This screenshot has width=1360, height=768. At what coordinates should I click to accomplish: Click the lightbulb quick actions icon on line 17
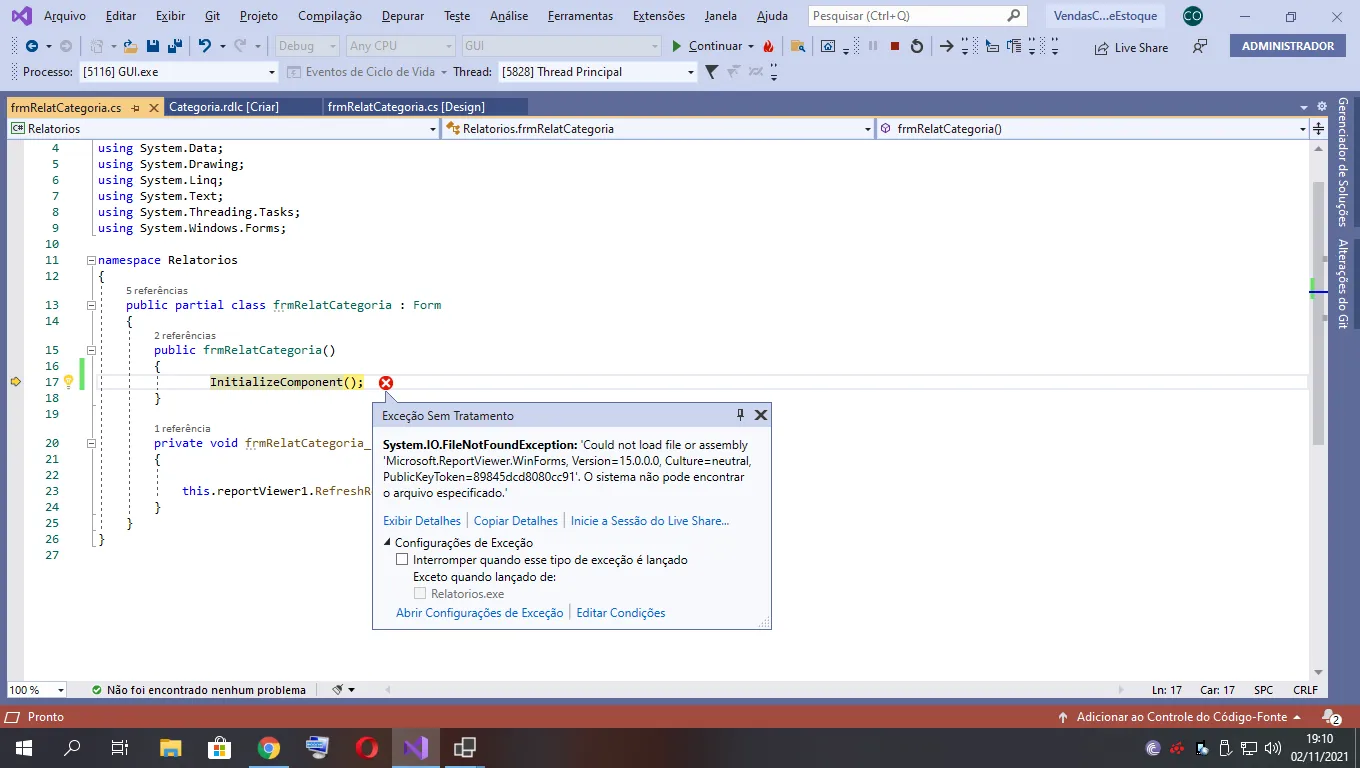pyautogui.click(x=69, y=382)
